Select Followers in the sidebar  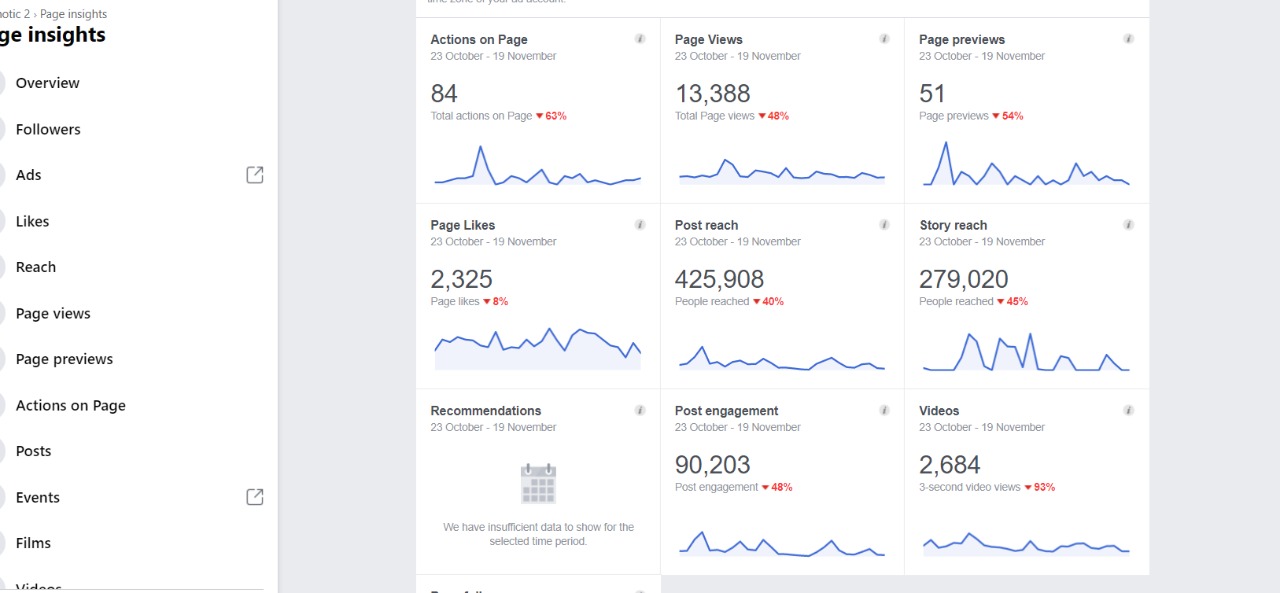click(48, 129)
